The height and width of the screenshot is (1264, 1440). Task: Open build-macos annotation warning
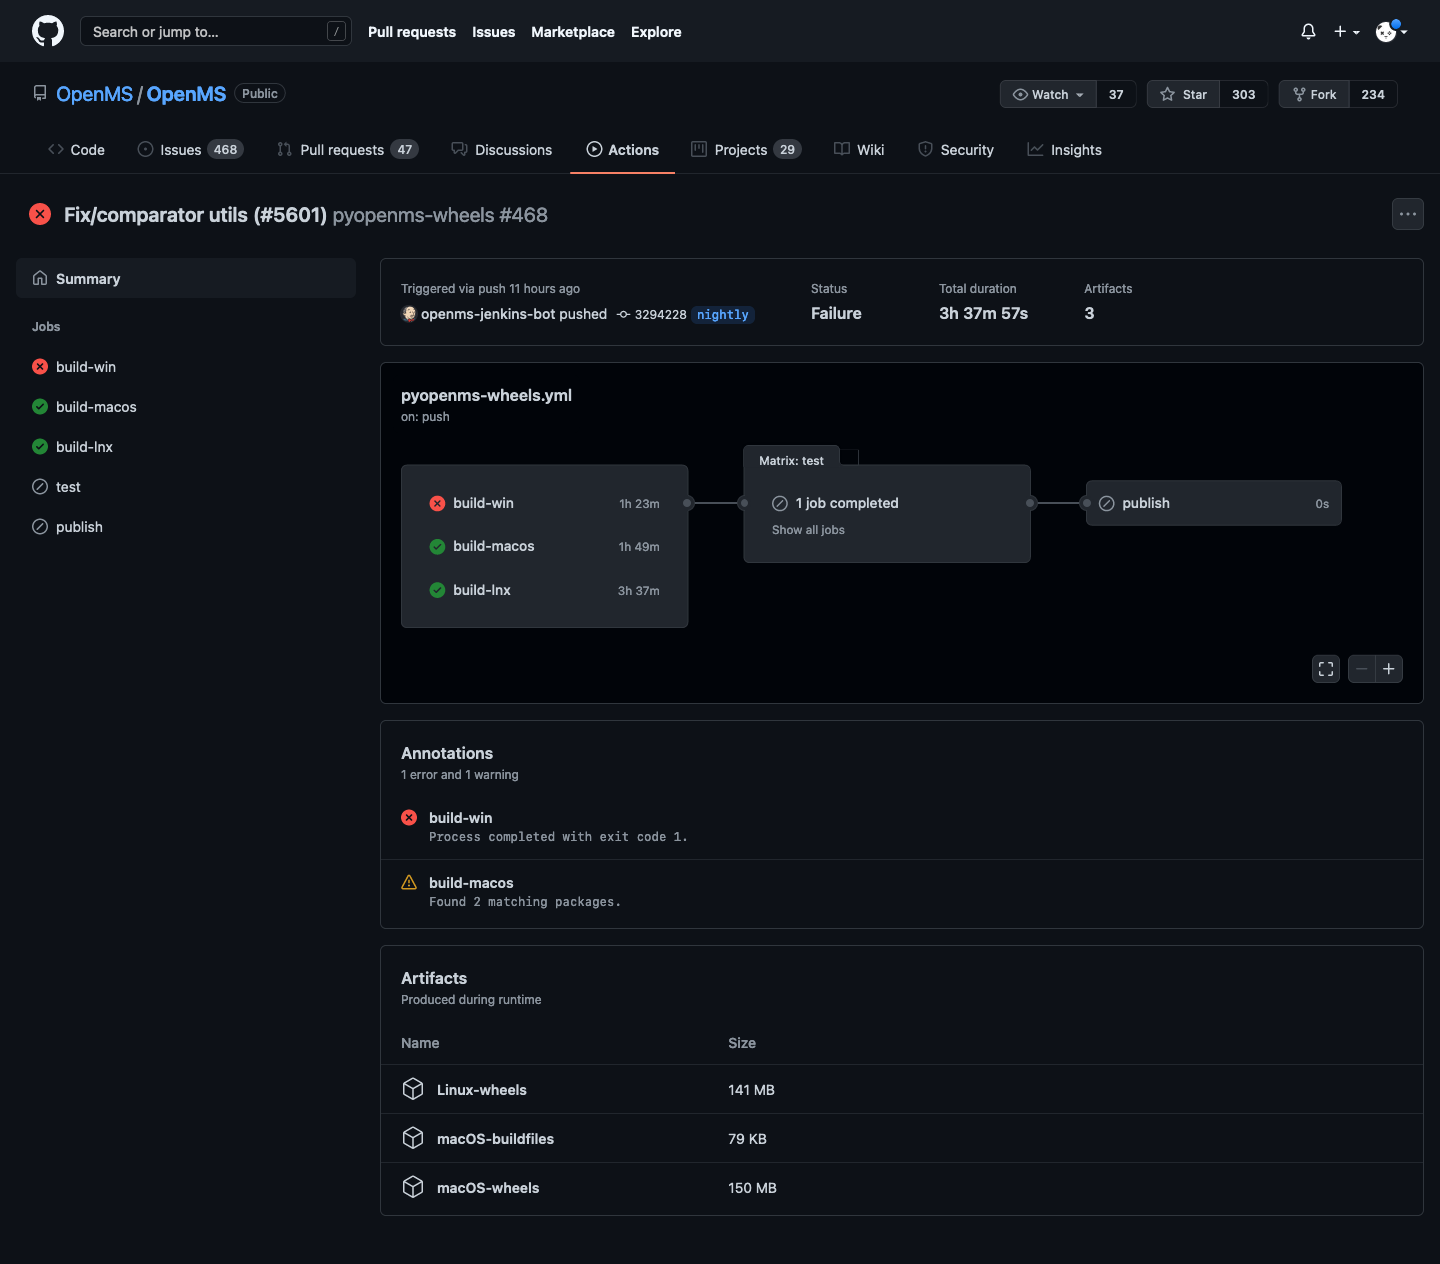coord(471,883)
